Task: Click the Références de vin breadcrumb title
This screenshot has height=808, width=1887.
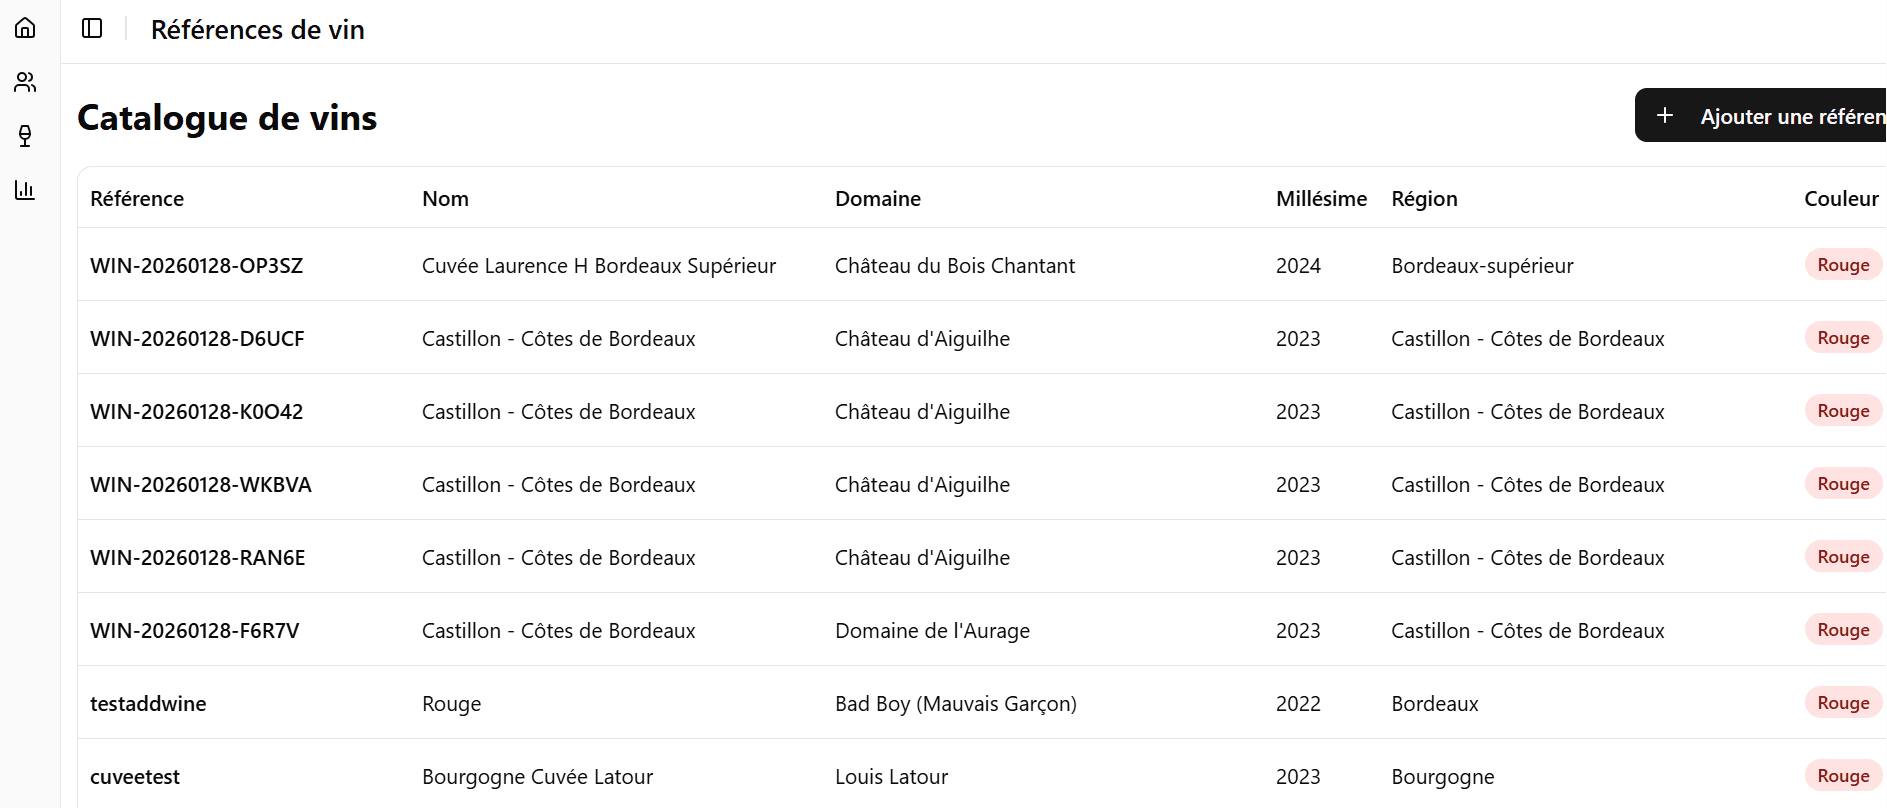Action: click(x=257, y=29)
